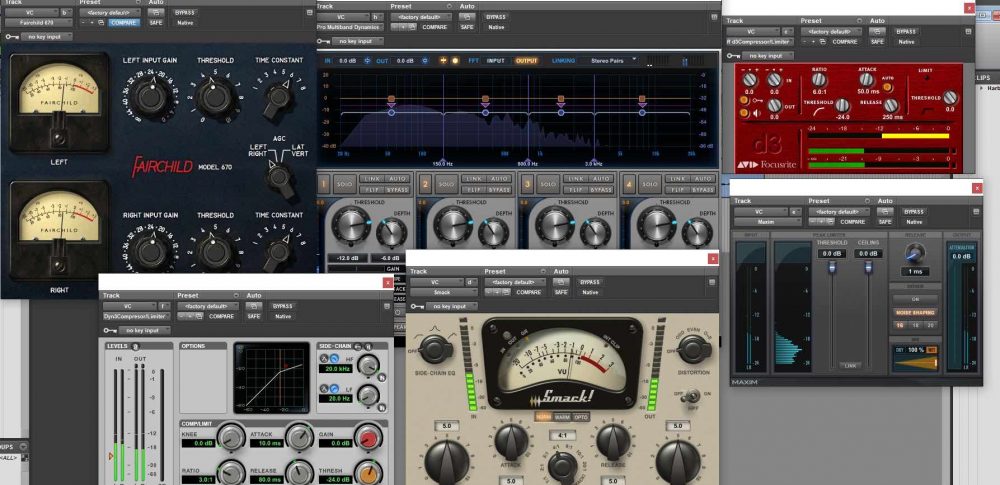Viewport: 1000px width, 485px height.
Task: Solo band 1 in Multiband Dynamics
Action: point(344,184)
